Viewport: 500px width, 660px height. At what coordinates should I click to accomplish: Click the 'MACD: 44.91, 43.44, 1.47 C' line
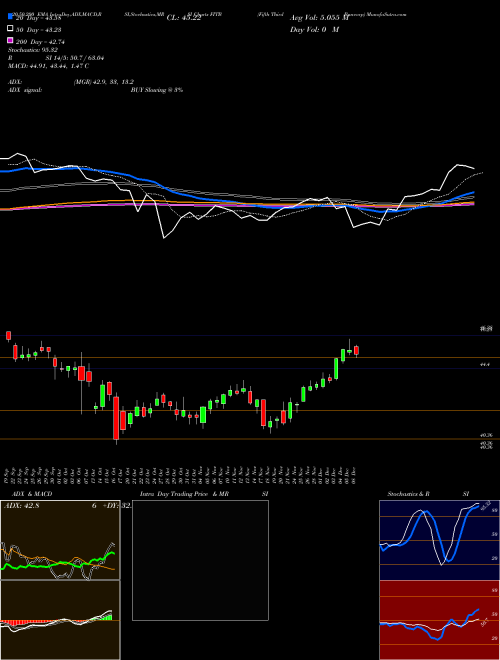48,66
